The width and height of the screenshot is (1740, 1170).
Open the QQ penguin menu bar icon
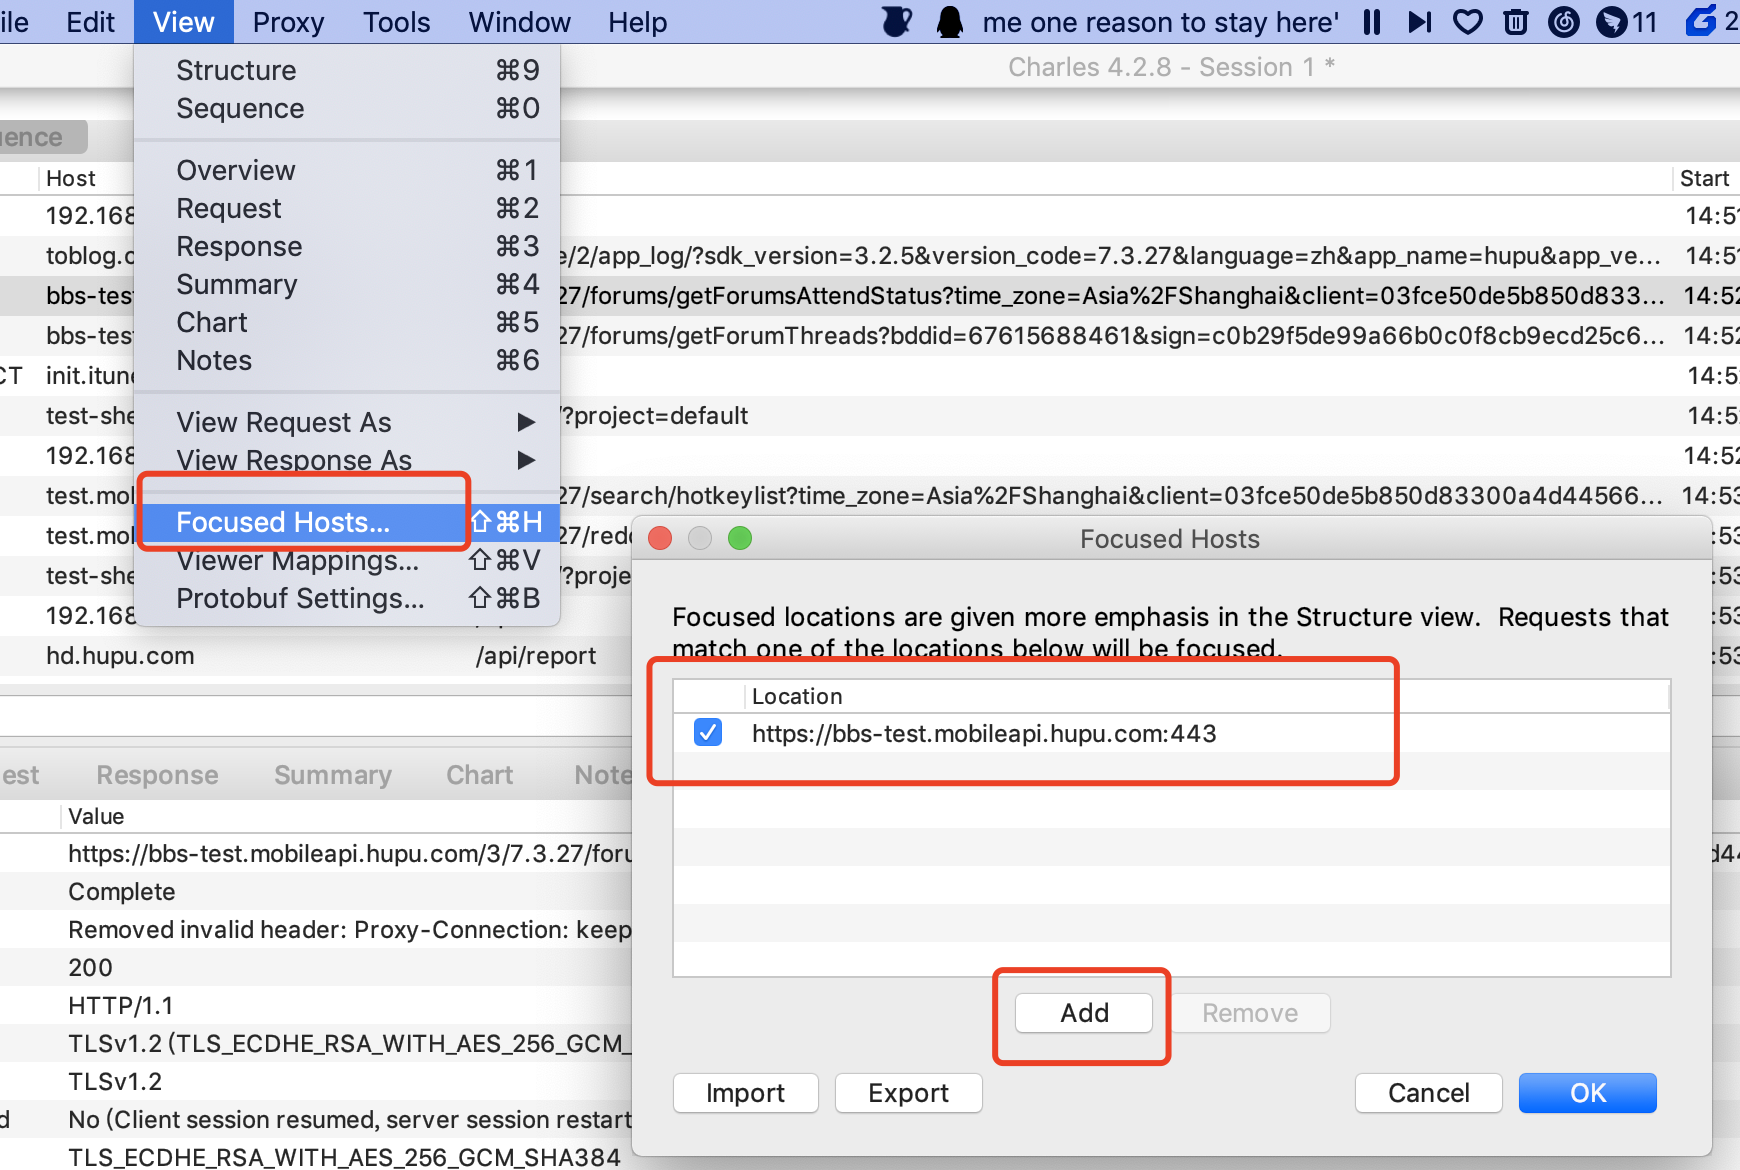point(949,22)
